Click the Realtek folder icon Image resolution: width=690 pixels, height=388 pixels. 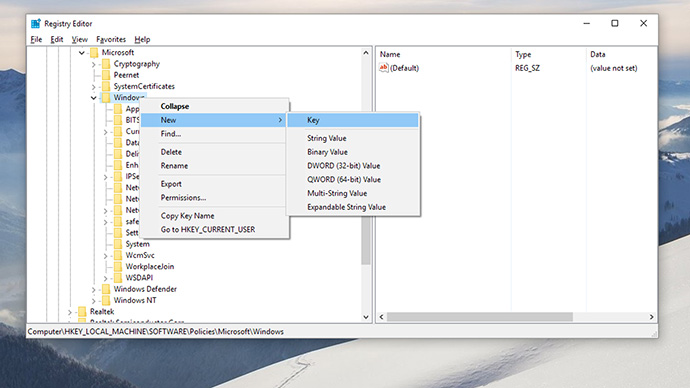[x=82, y=311]
